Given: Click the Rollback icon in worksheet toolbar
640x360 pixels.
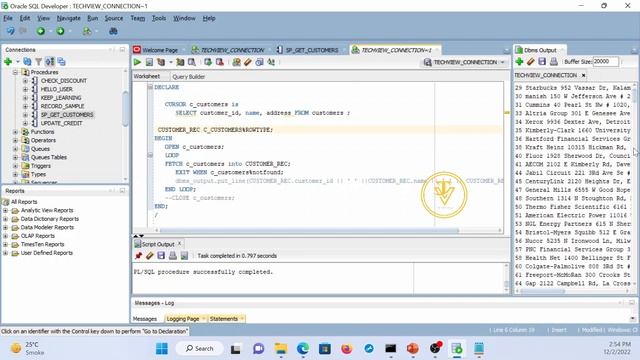Looking at the screenshot, I should pos(220,62).
